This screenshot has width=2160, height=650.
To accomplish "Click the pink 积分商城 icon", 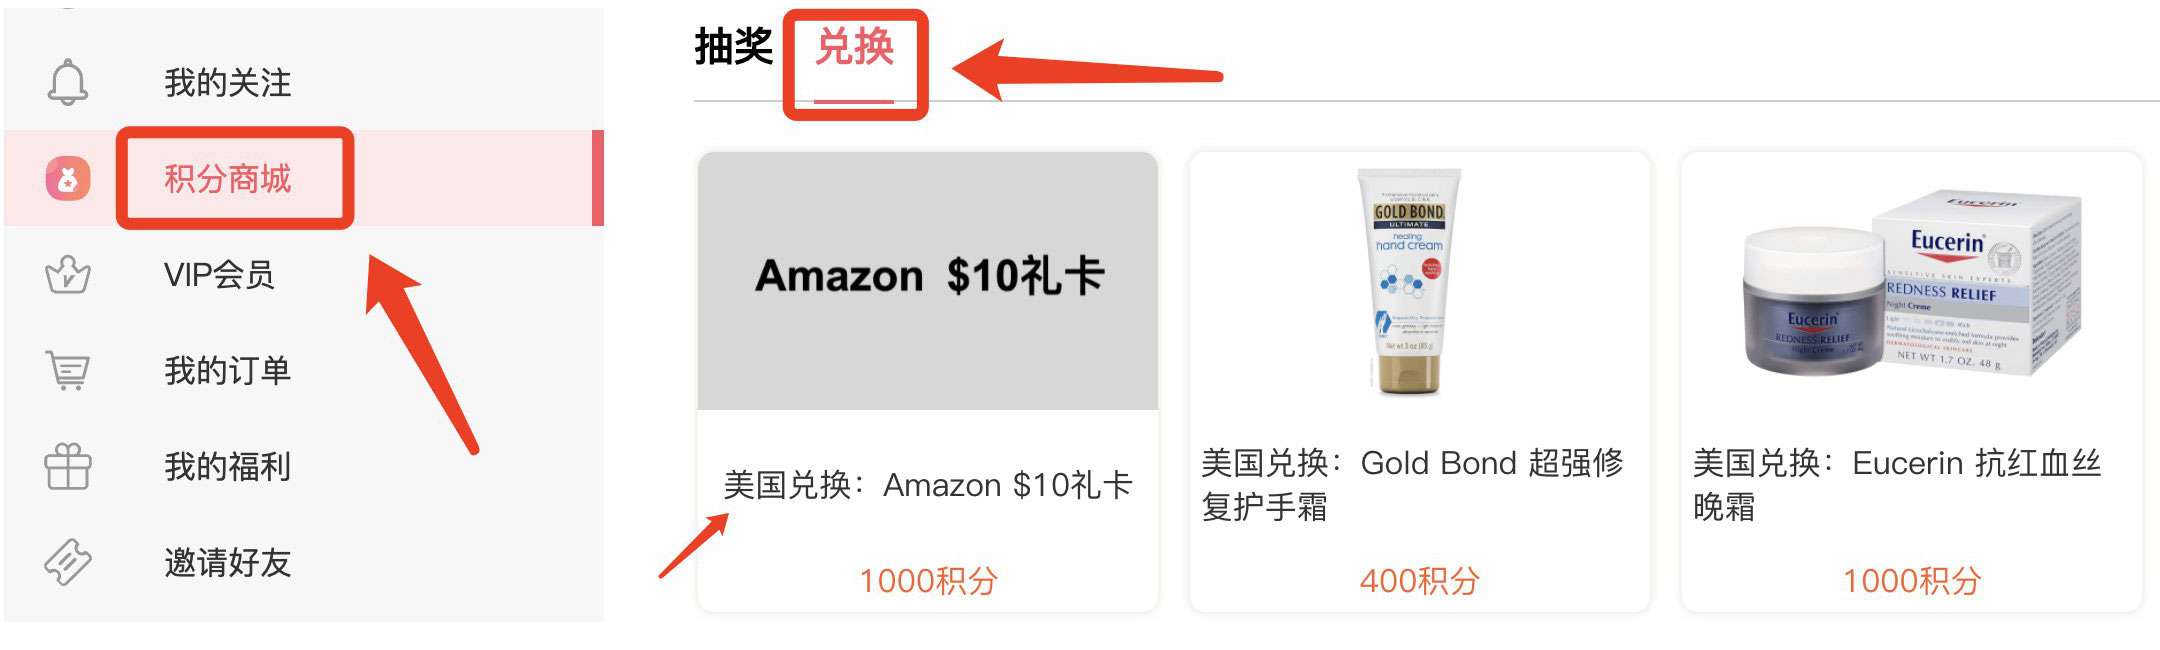I will pyautogui.click(x=68, y=179).
